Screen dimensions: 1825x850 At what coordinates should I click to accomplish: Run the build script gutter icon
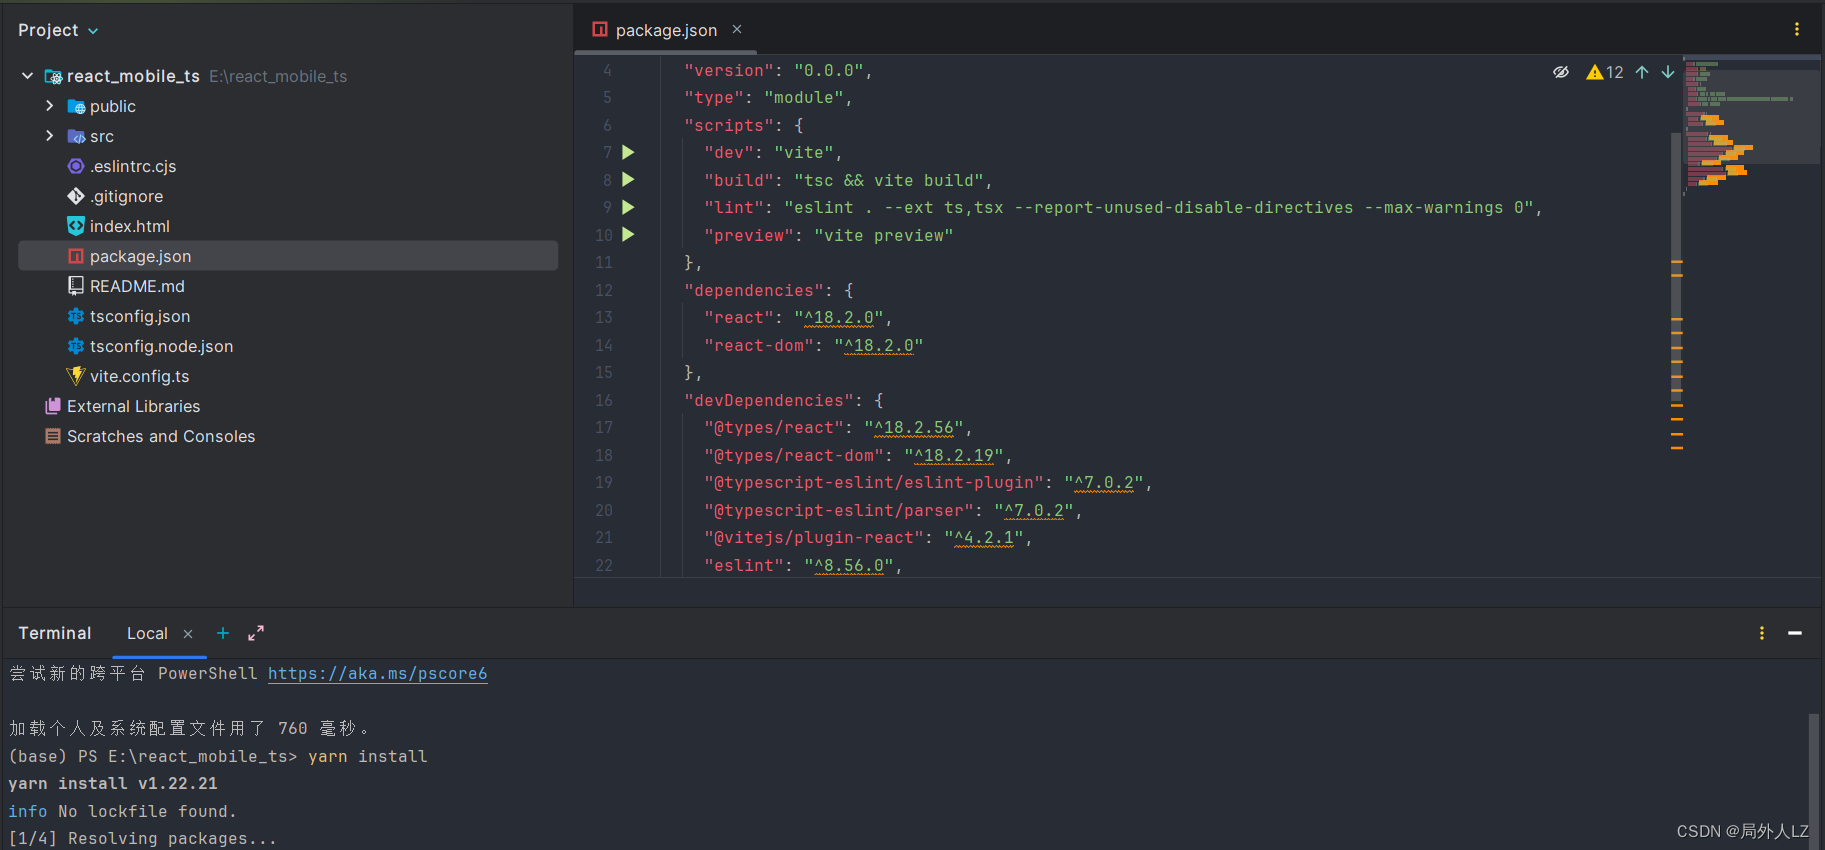click(x=628, y=180)
